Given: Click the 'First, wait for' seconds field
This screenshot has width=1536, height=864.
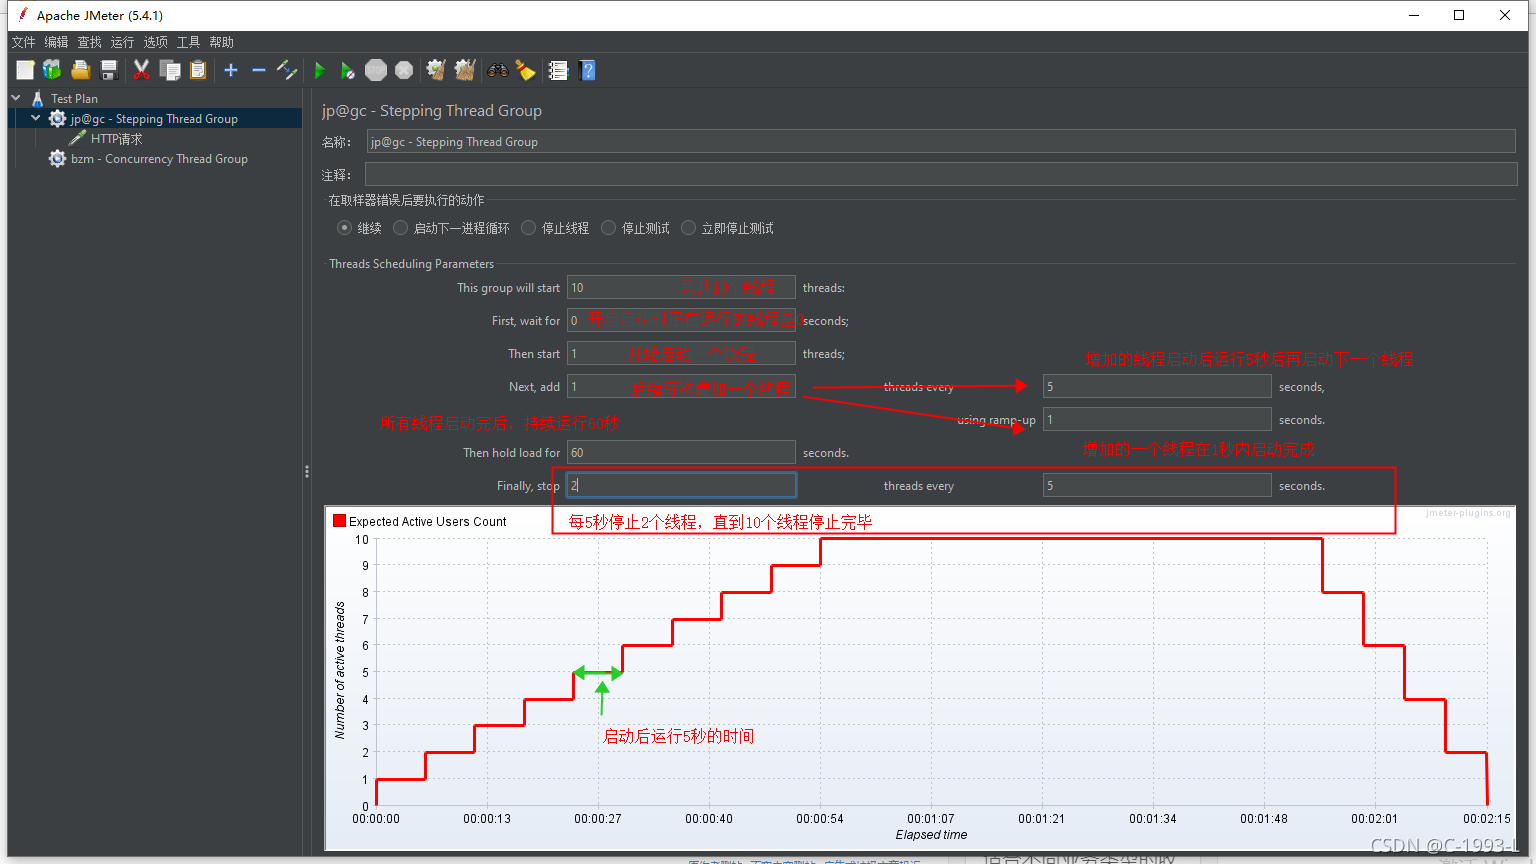Looking at the screenshot, I should pyautogui.click(x=681, y=320).
